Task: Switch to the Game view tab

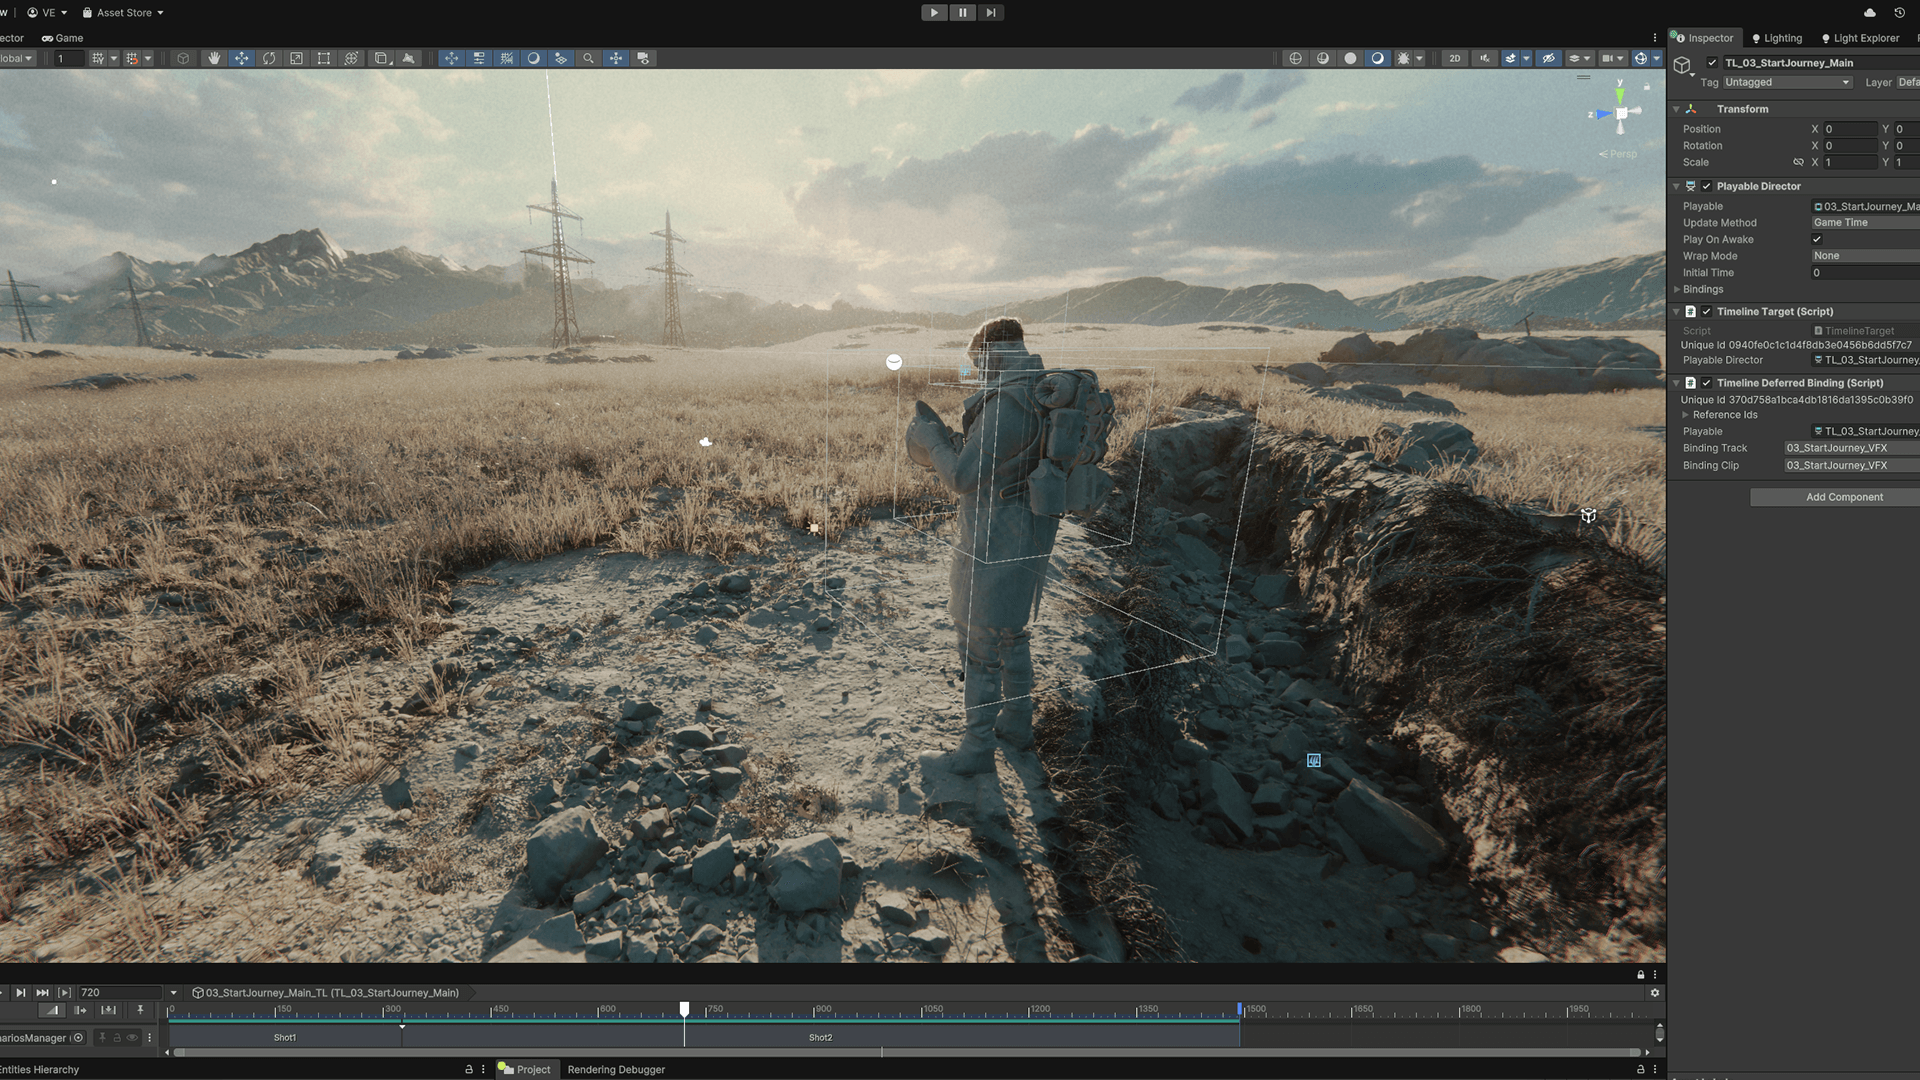Action: click(62, 38)
